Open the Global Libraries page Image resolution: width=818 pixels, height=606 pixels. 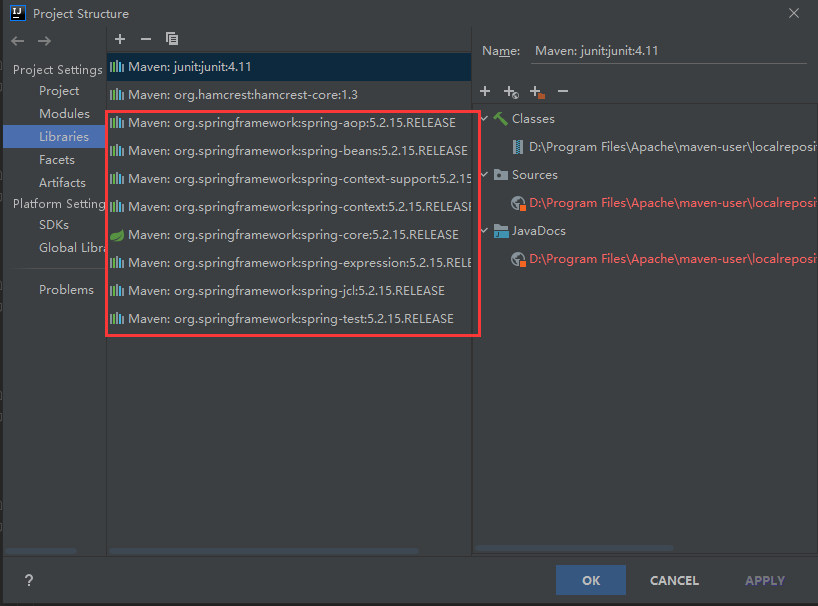point(72,248)
